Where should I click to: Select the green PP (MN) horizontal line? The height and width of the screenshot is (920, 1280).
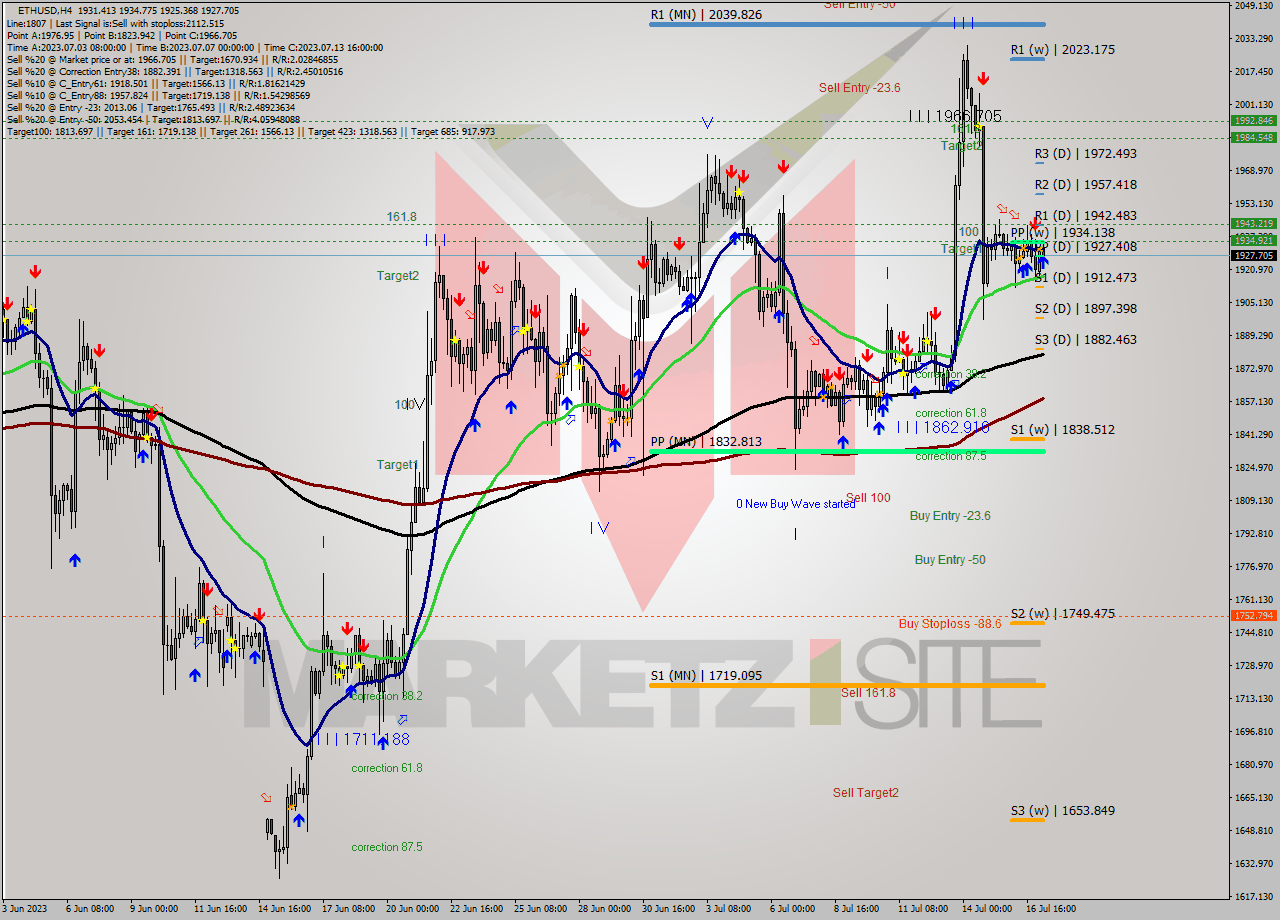coord(847,451)
